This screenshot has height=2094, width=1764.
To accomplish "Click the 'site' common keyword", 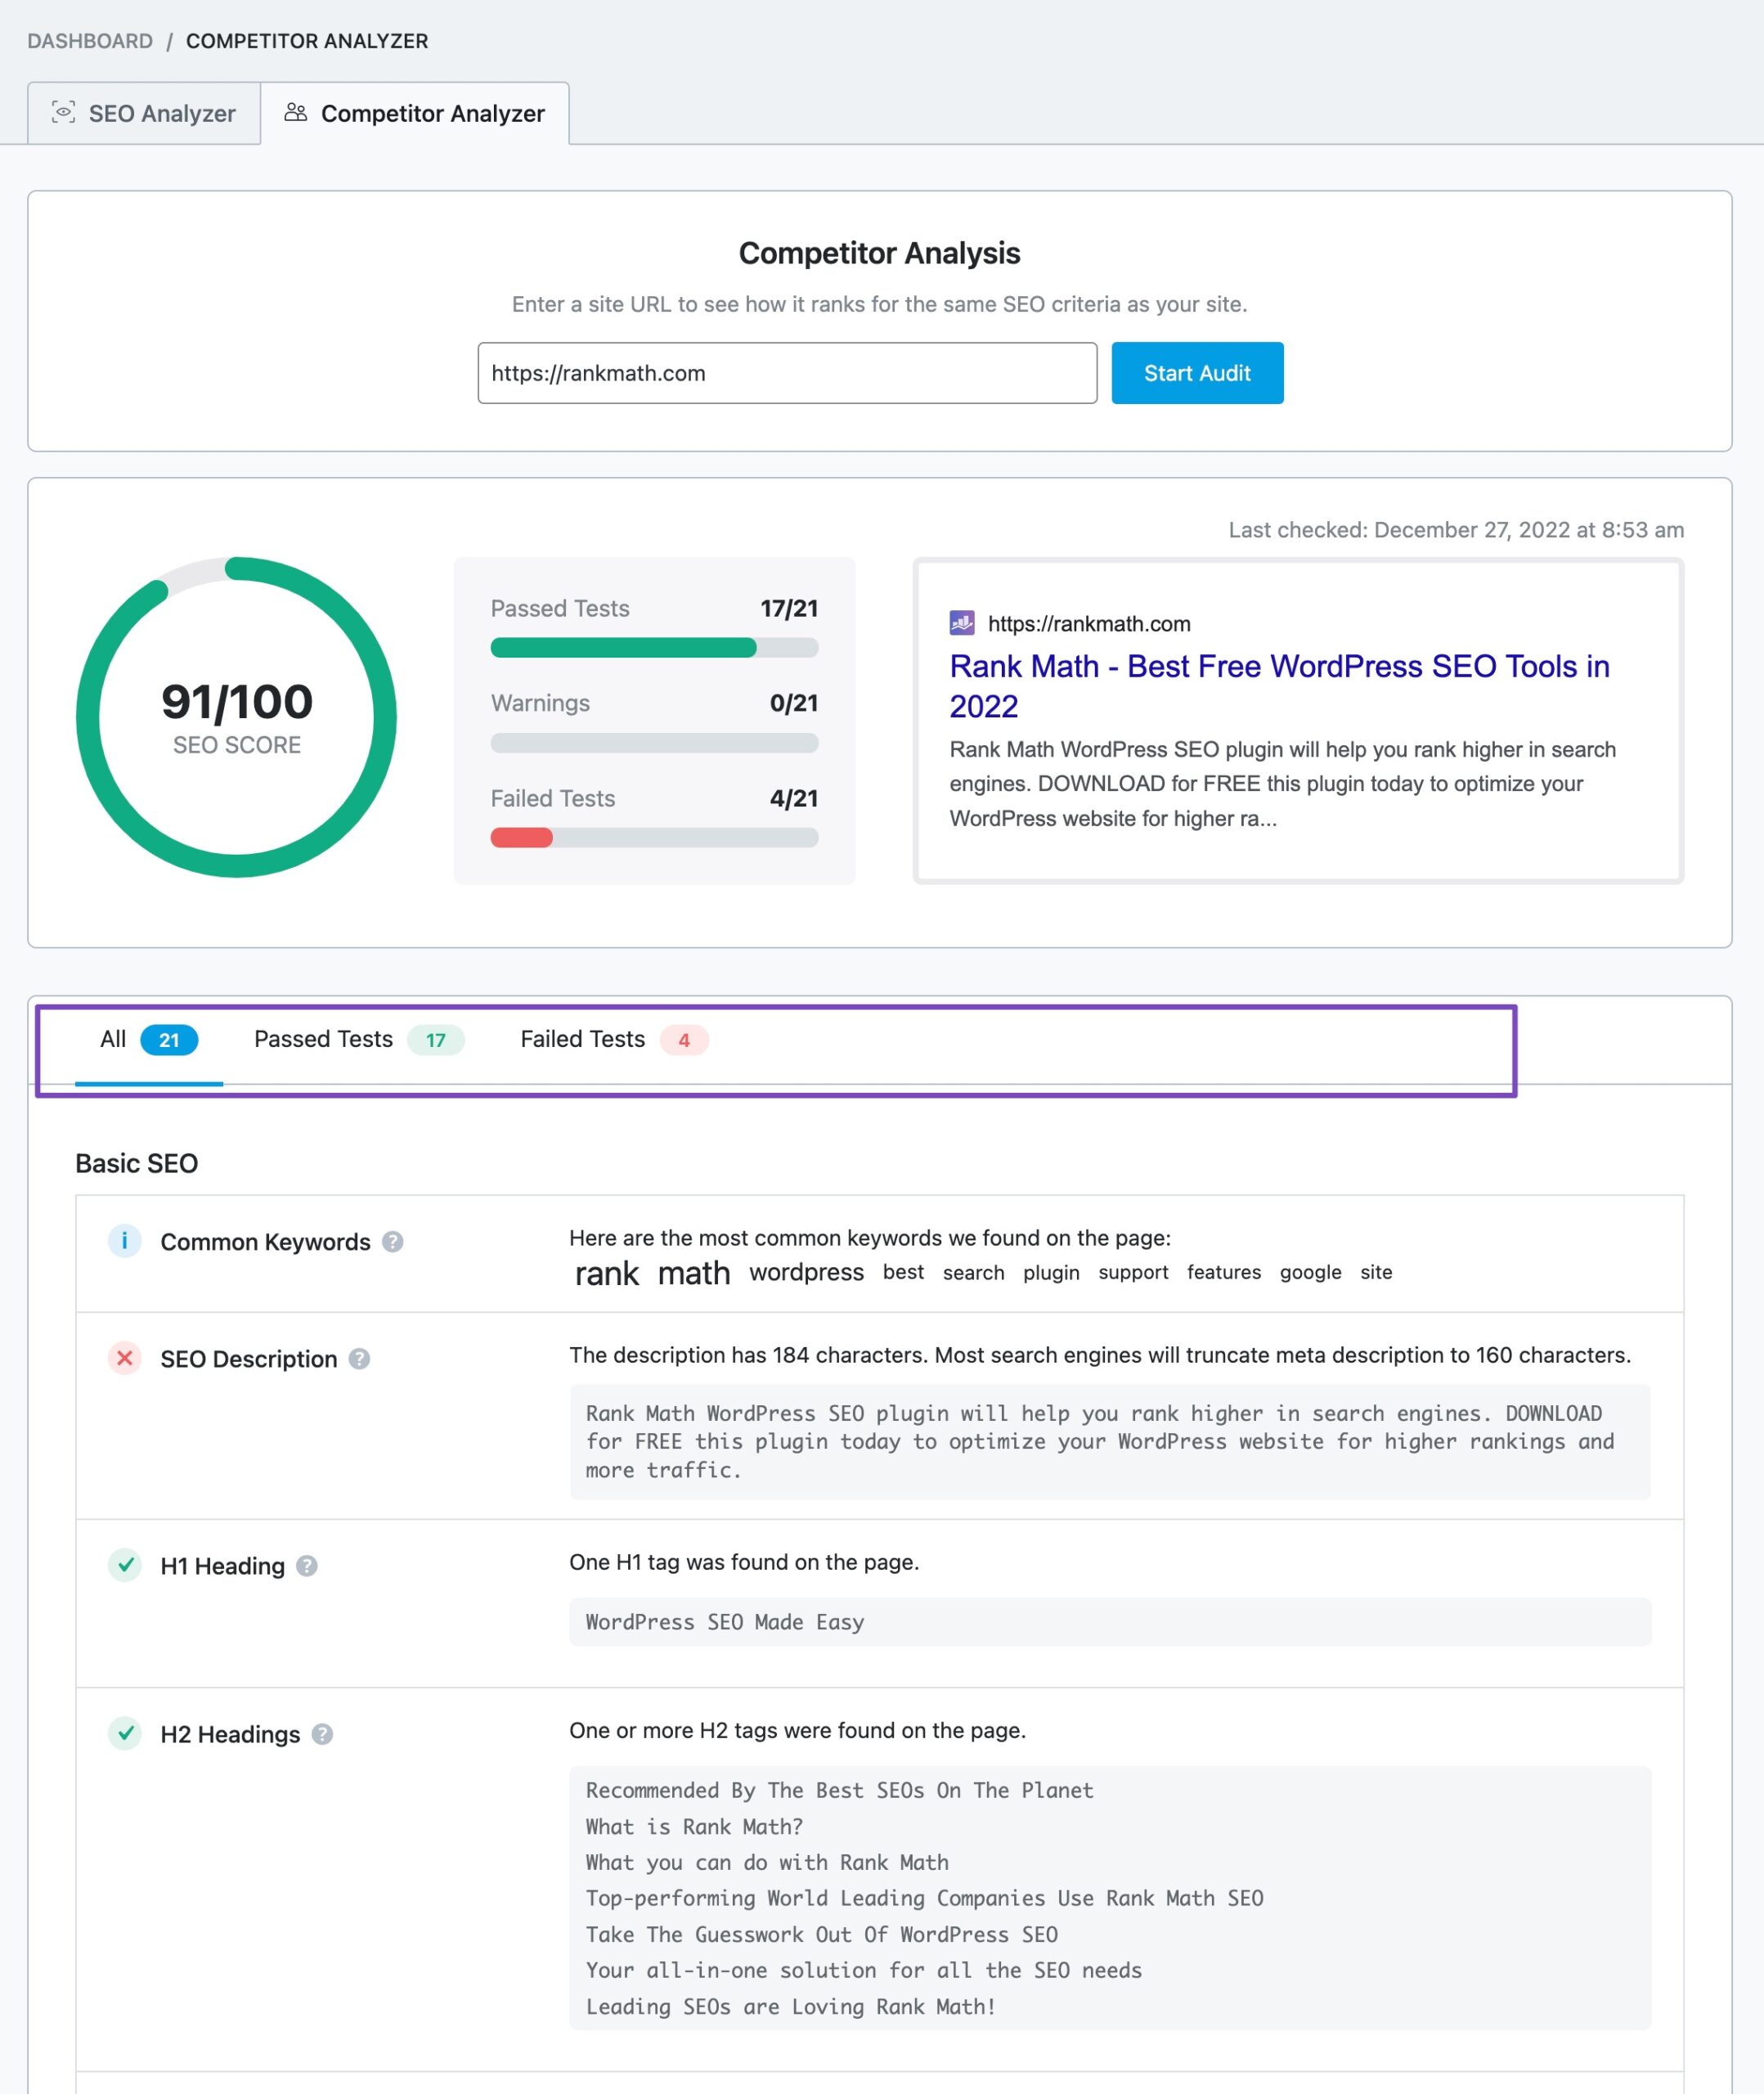I will [1376, 1272].
